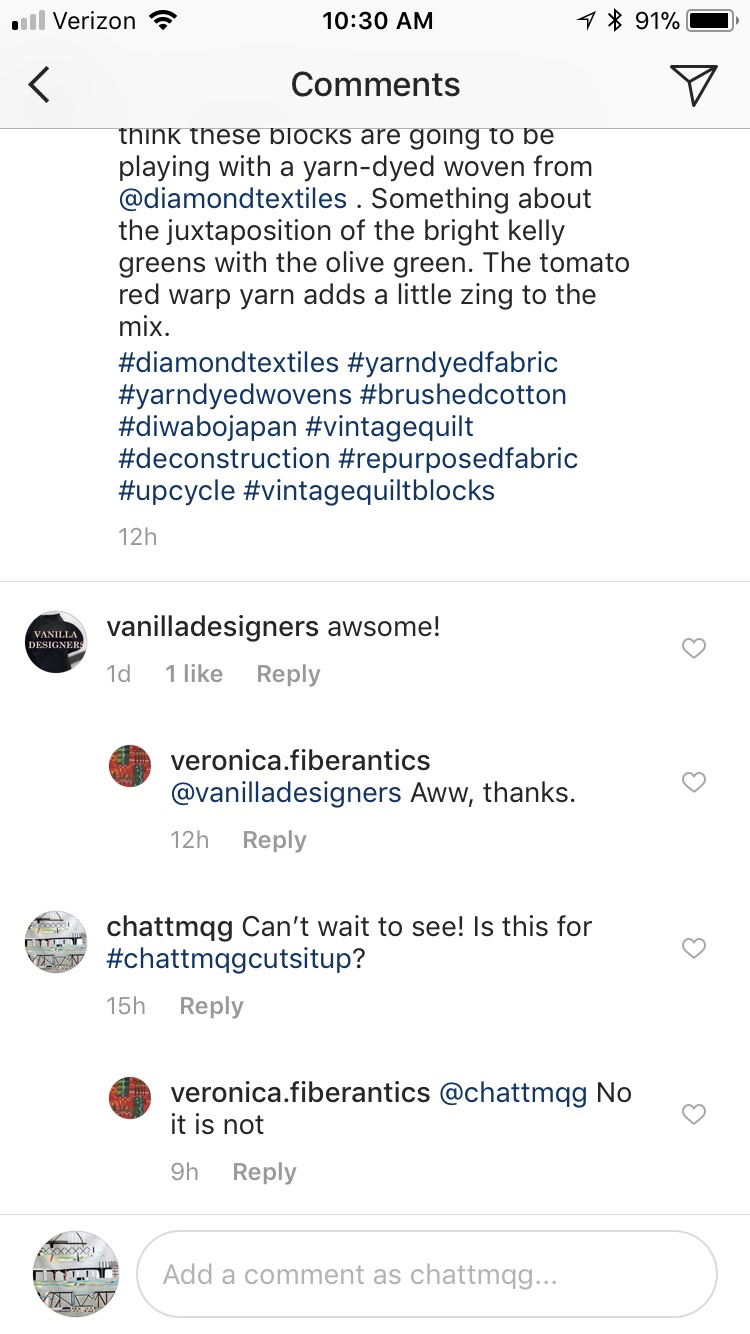Like chattmqg's "Can't wait to see" comment
The height and width of the screenshot is (1334, 750).
(693, 947)
